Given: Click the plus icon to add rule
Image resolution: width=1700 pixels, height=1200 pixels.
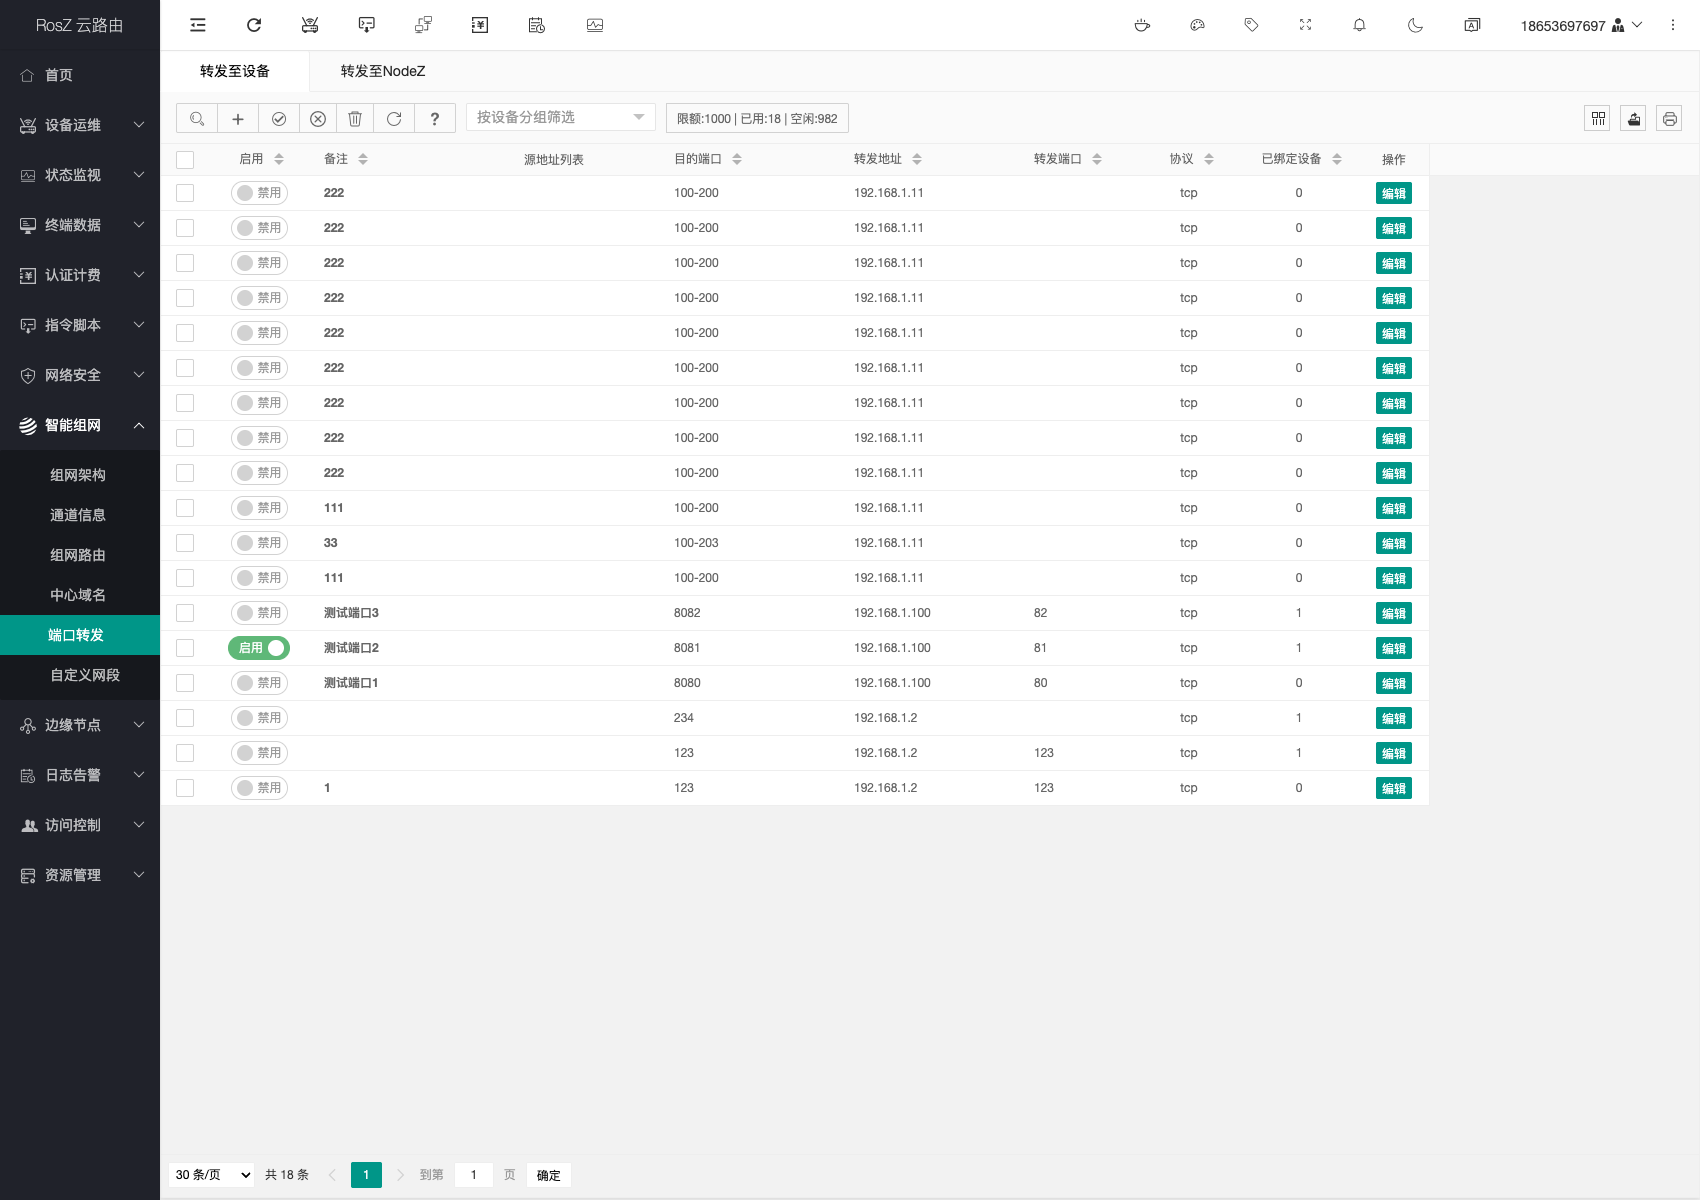Looking at the screenshot, I should click(238, 119).
